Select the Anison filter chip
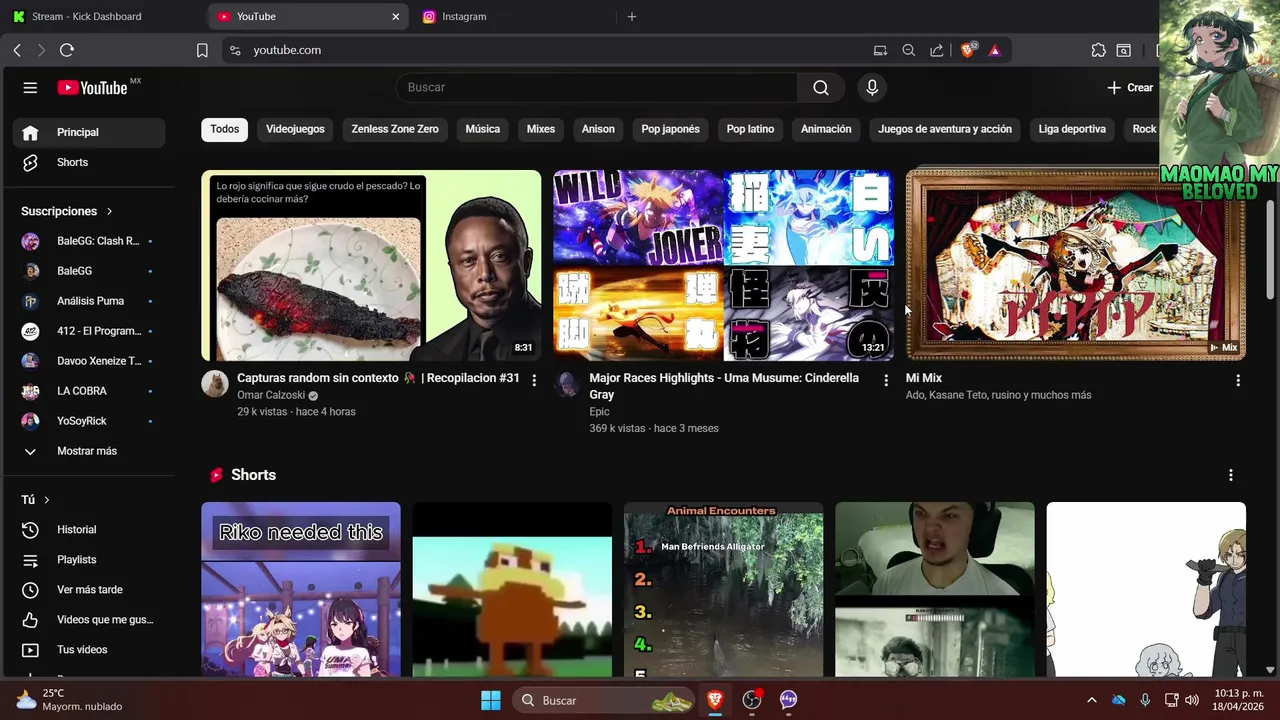Viewport: 1280px width, 720px height. 598,129
